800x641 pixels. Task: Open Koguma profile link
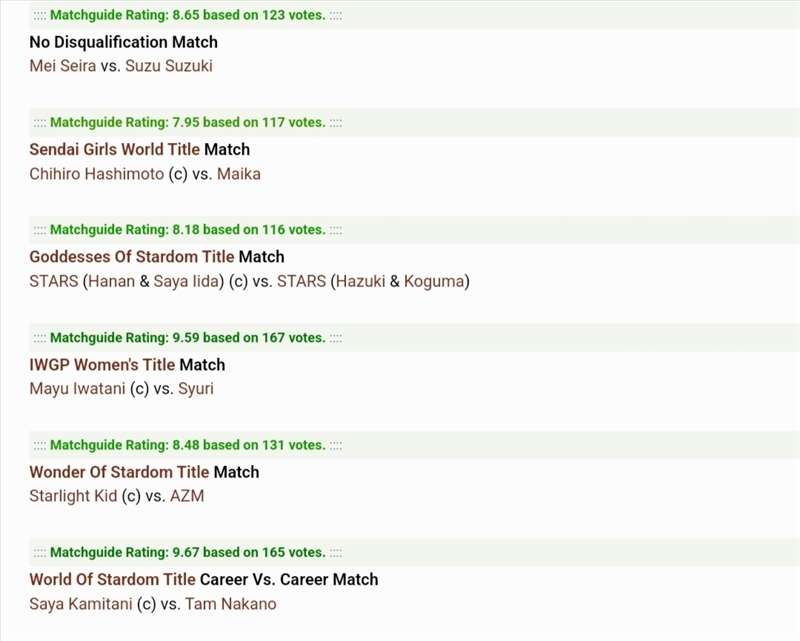click(434, 281)
